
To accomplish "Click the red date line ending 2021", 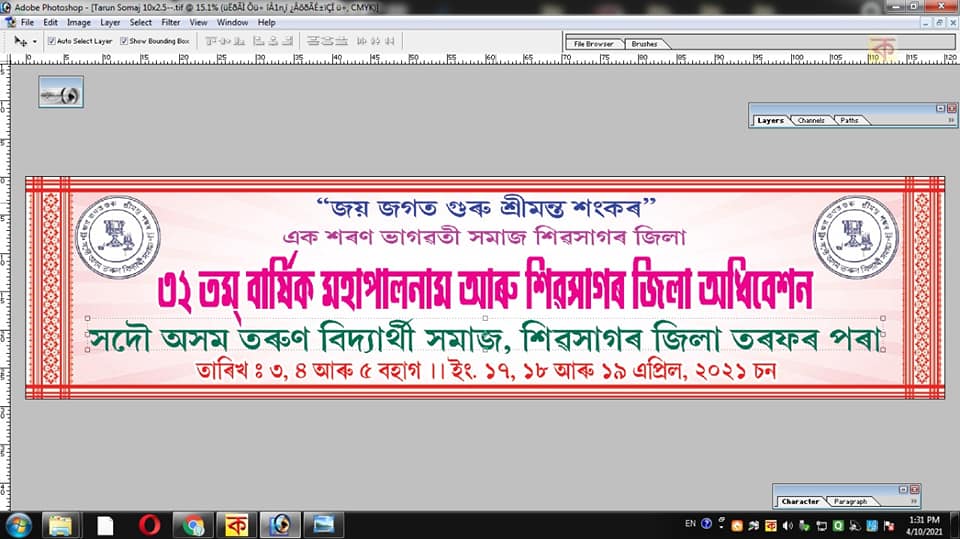I will point(486,371).
